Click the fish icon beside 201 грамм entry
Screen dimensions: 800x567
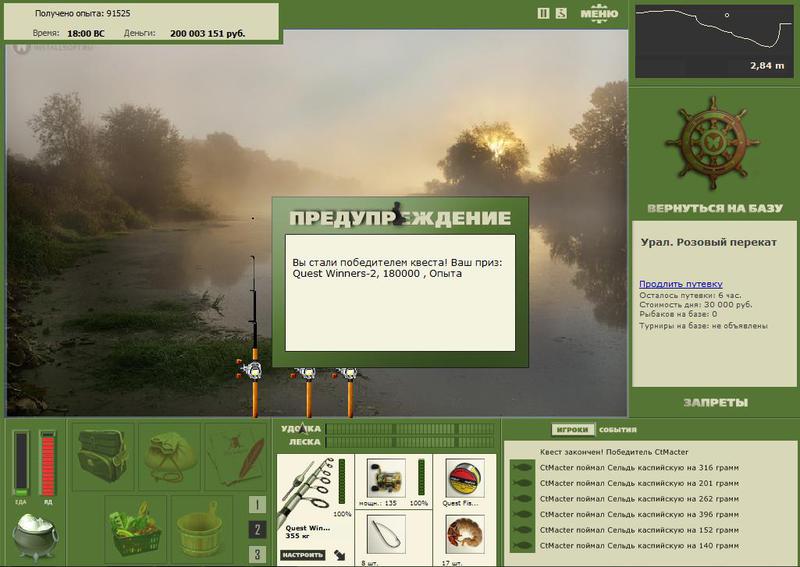pos(522,483)
